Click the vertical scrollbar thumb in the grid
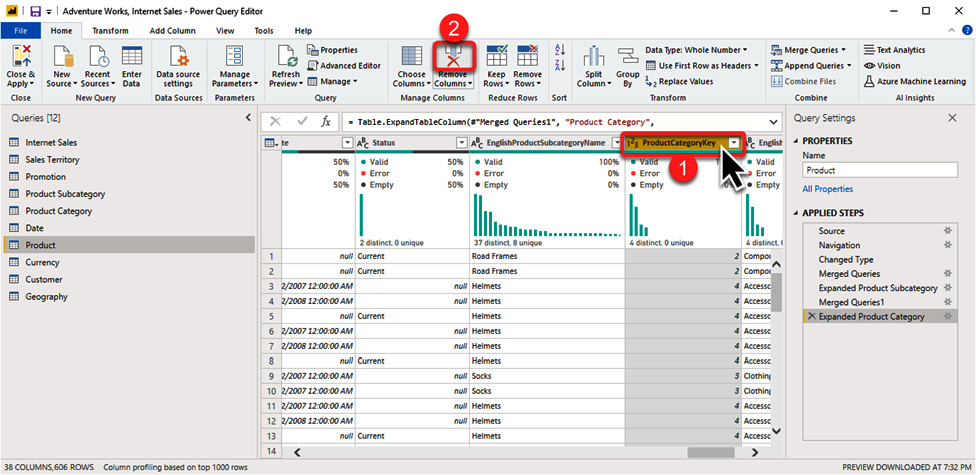This screenshot has width=976, height=475. tap(776, 292)
